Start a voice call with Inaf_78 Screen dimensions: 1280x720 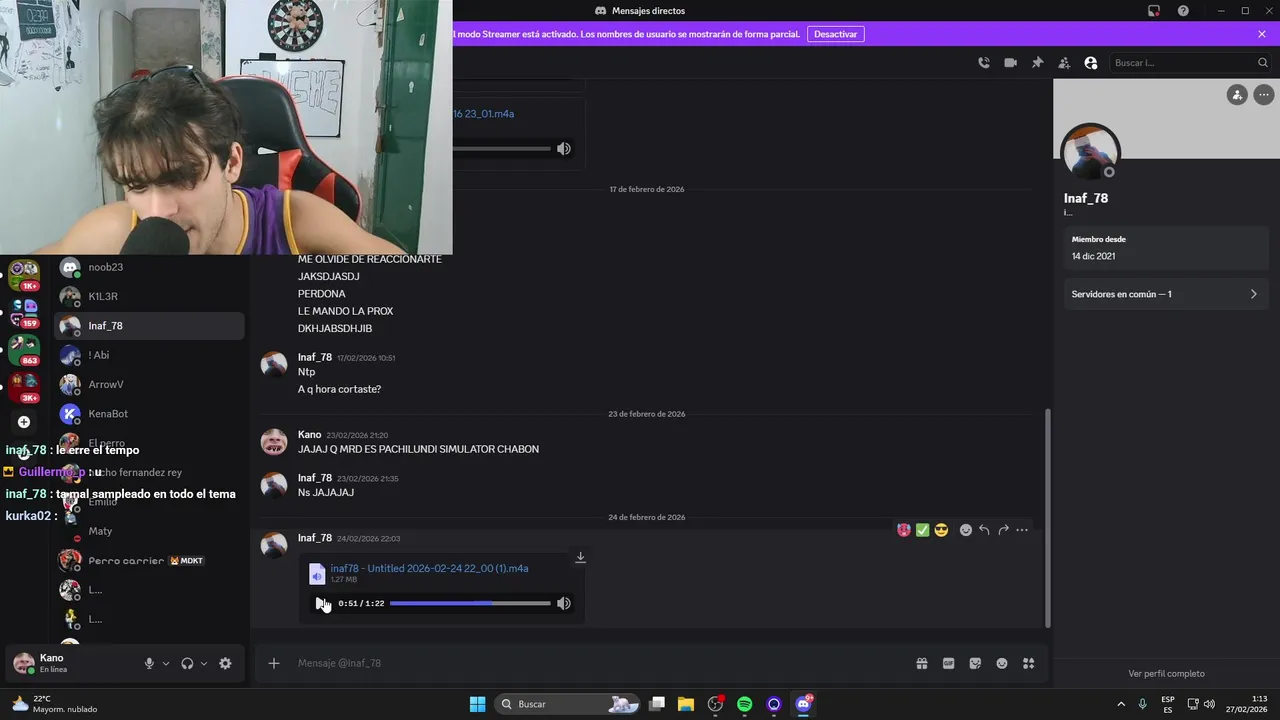pos(984,63)
